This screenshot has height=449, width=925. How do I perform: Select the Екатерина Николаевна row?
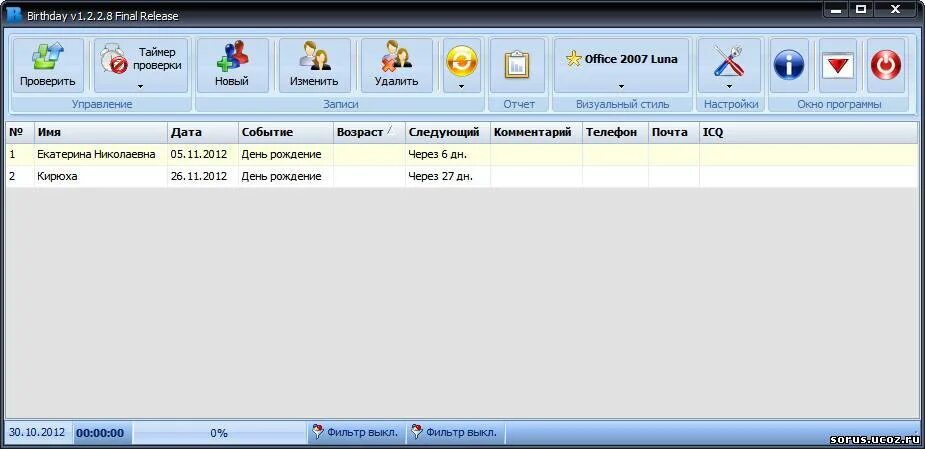pos(462,154)
